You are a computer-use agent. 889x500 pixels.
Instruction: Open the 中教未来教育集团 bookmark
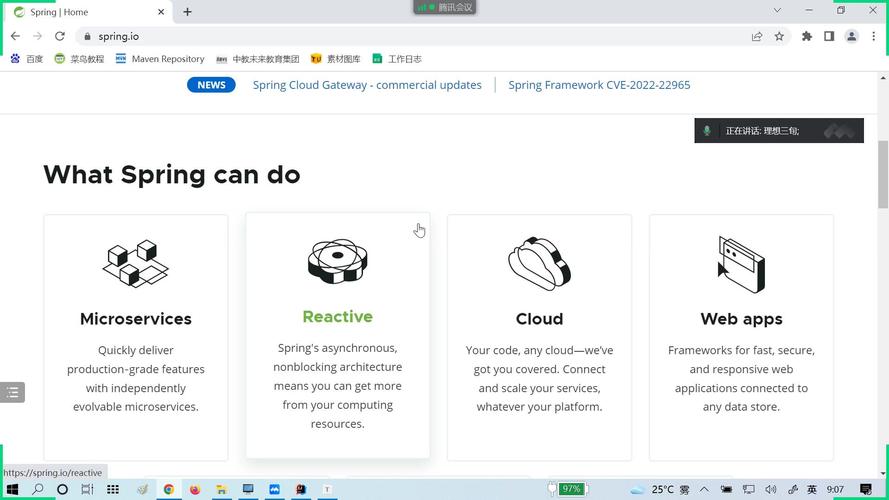258,59
